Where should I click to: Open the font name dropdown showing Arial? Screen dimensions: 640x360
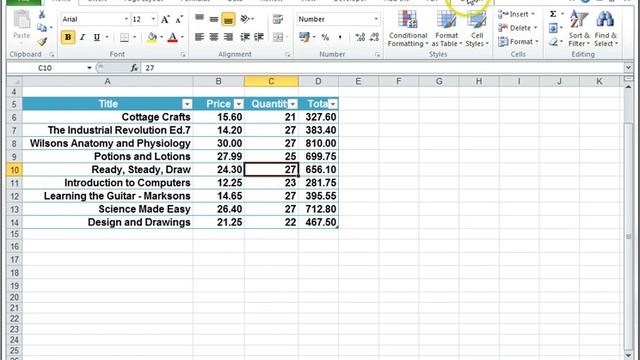tap(126, 19)
